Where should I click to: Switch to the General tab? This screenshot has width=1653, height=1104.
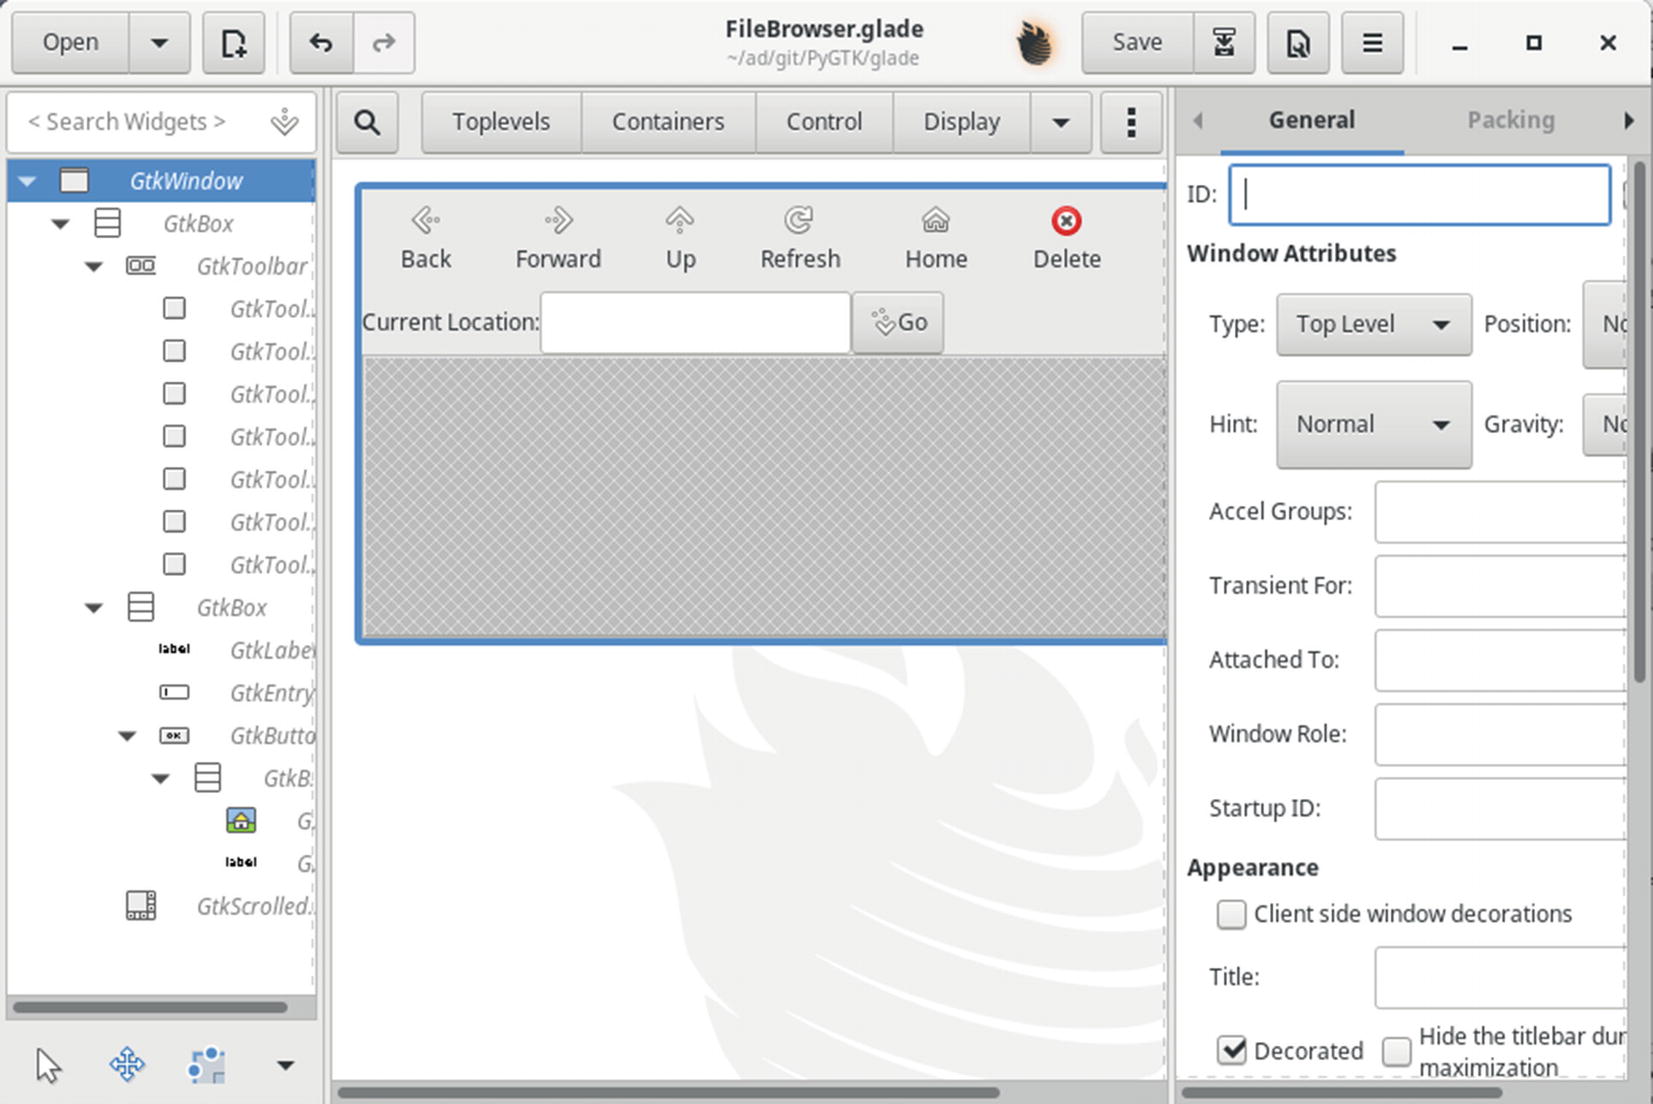[x=1311, y=120]
